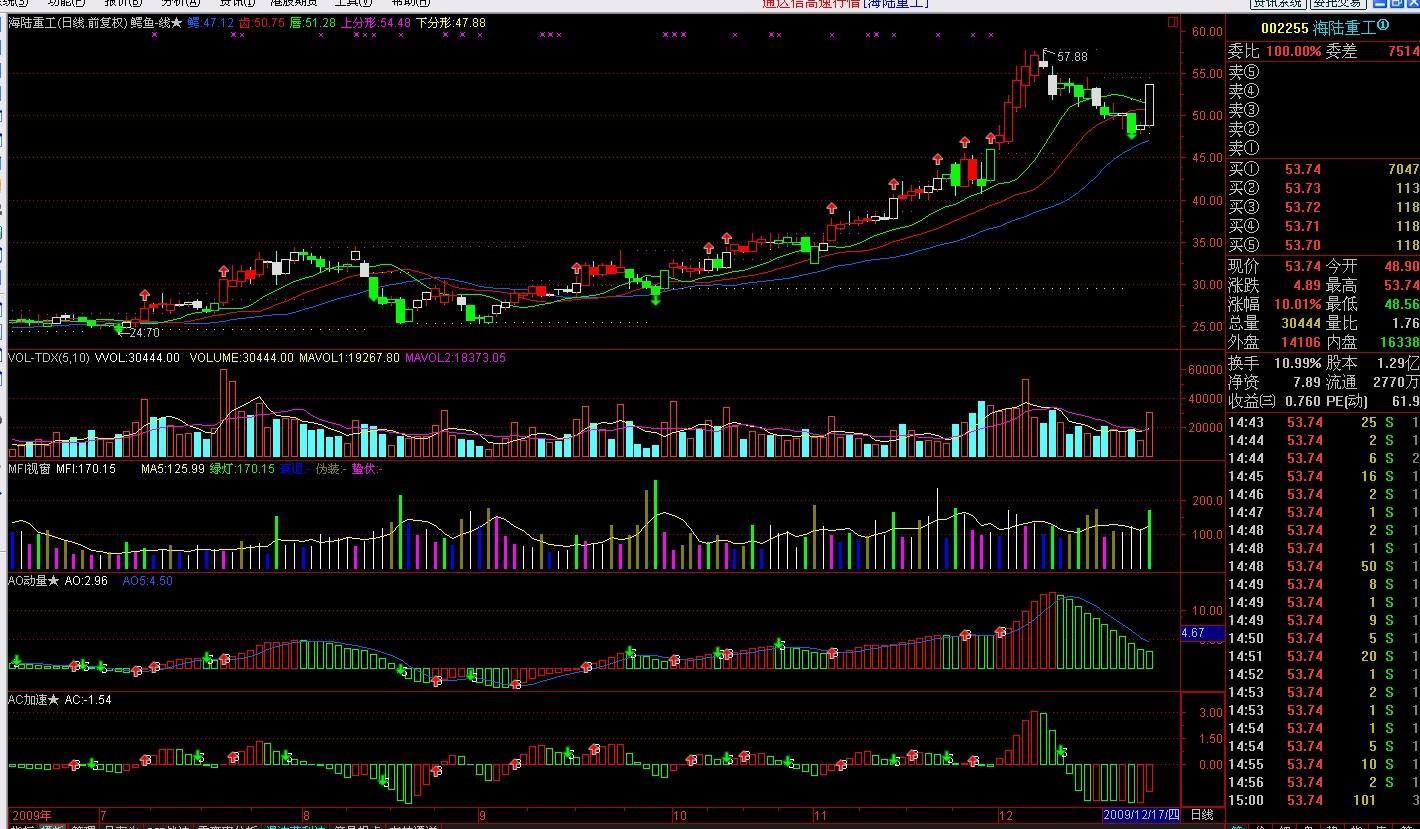Click the first red up arrow in early July
The height and width of the screenshot is (829, 1420).
(x=144, y=295)
